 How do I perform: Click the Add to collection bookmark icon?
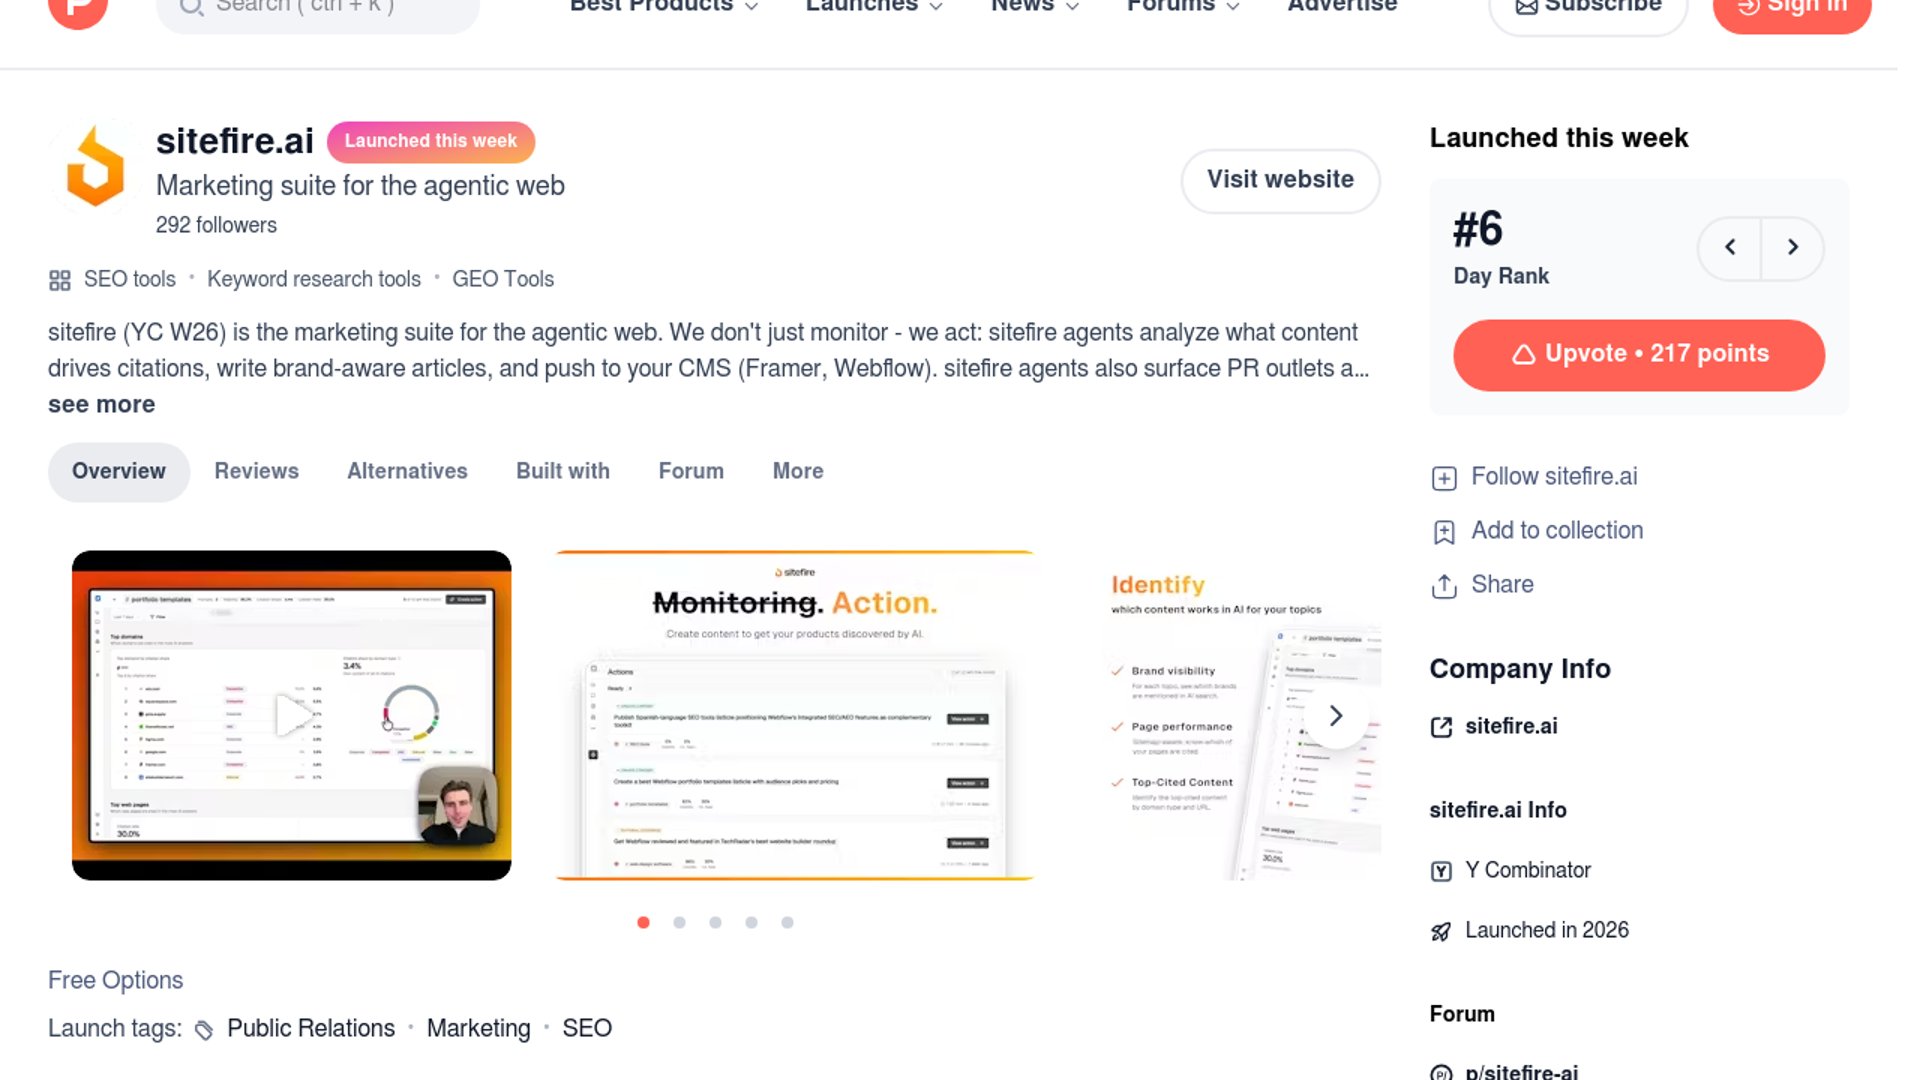pyautogui.click(x=1444, y=532)
